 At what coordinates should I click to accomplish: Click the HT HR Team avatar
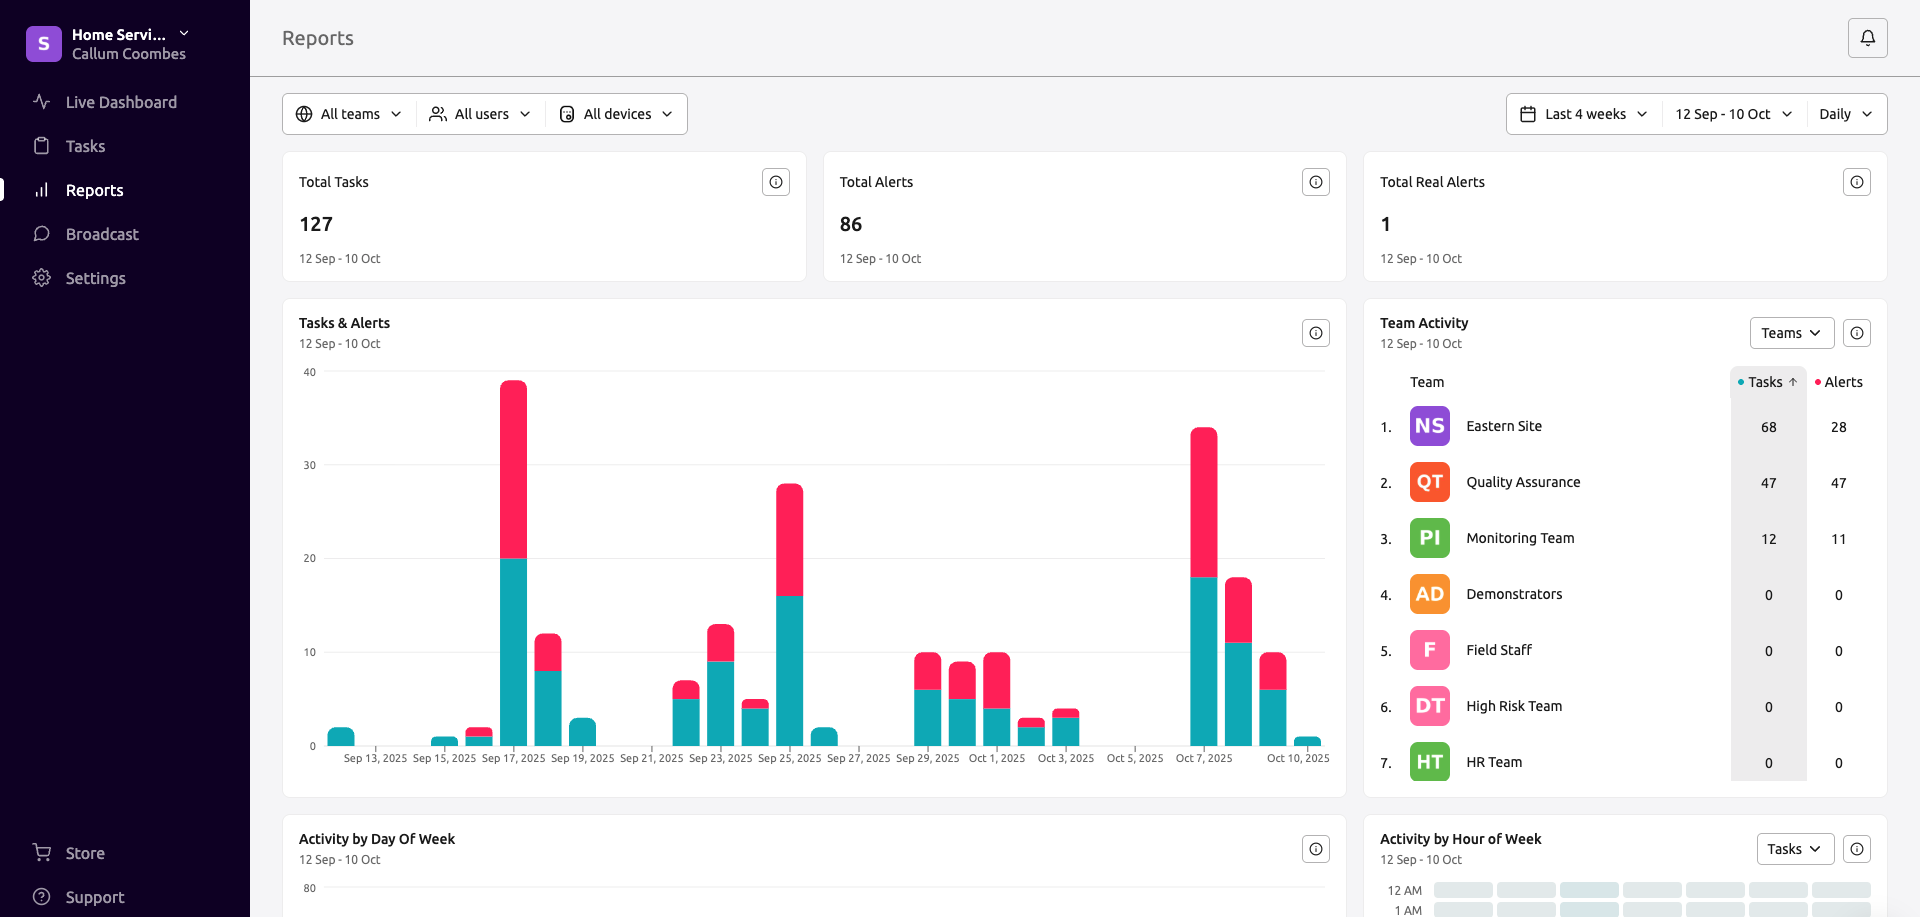click(1430, 762)
